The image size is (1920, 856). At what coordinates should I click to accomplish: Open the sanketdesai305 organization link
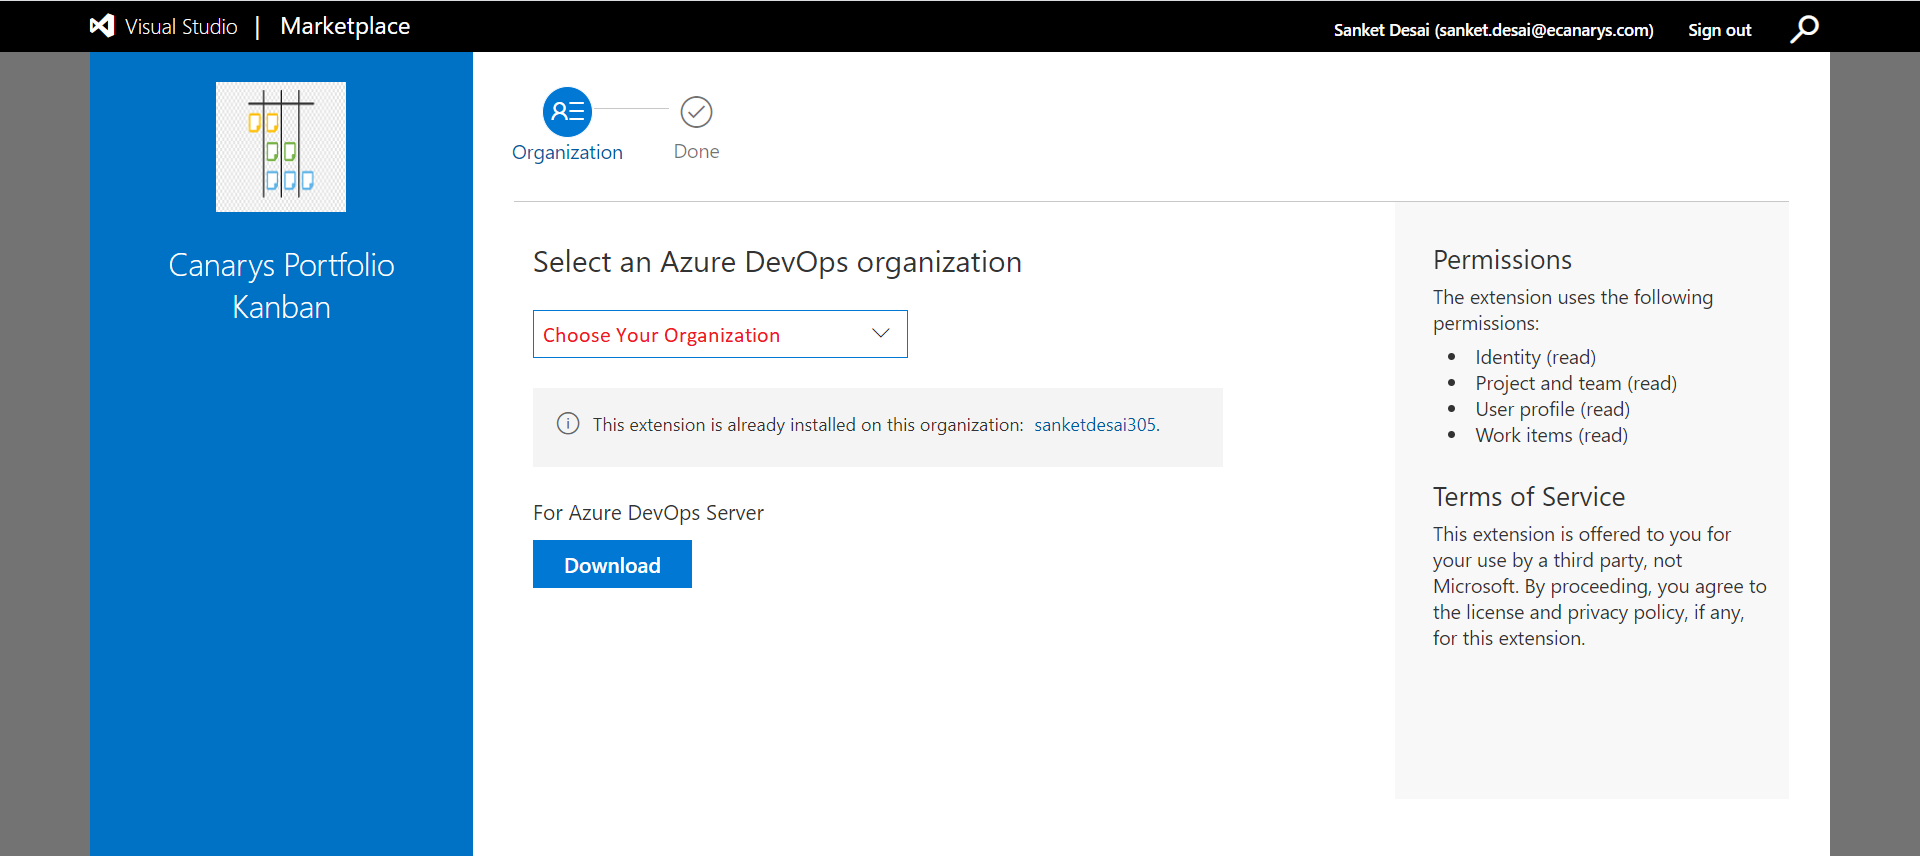pos(1095,425)
